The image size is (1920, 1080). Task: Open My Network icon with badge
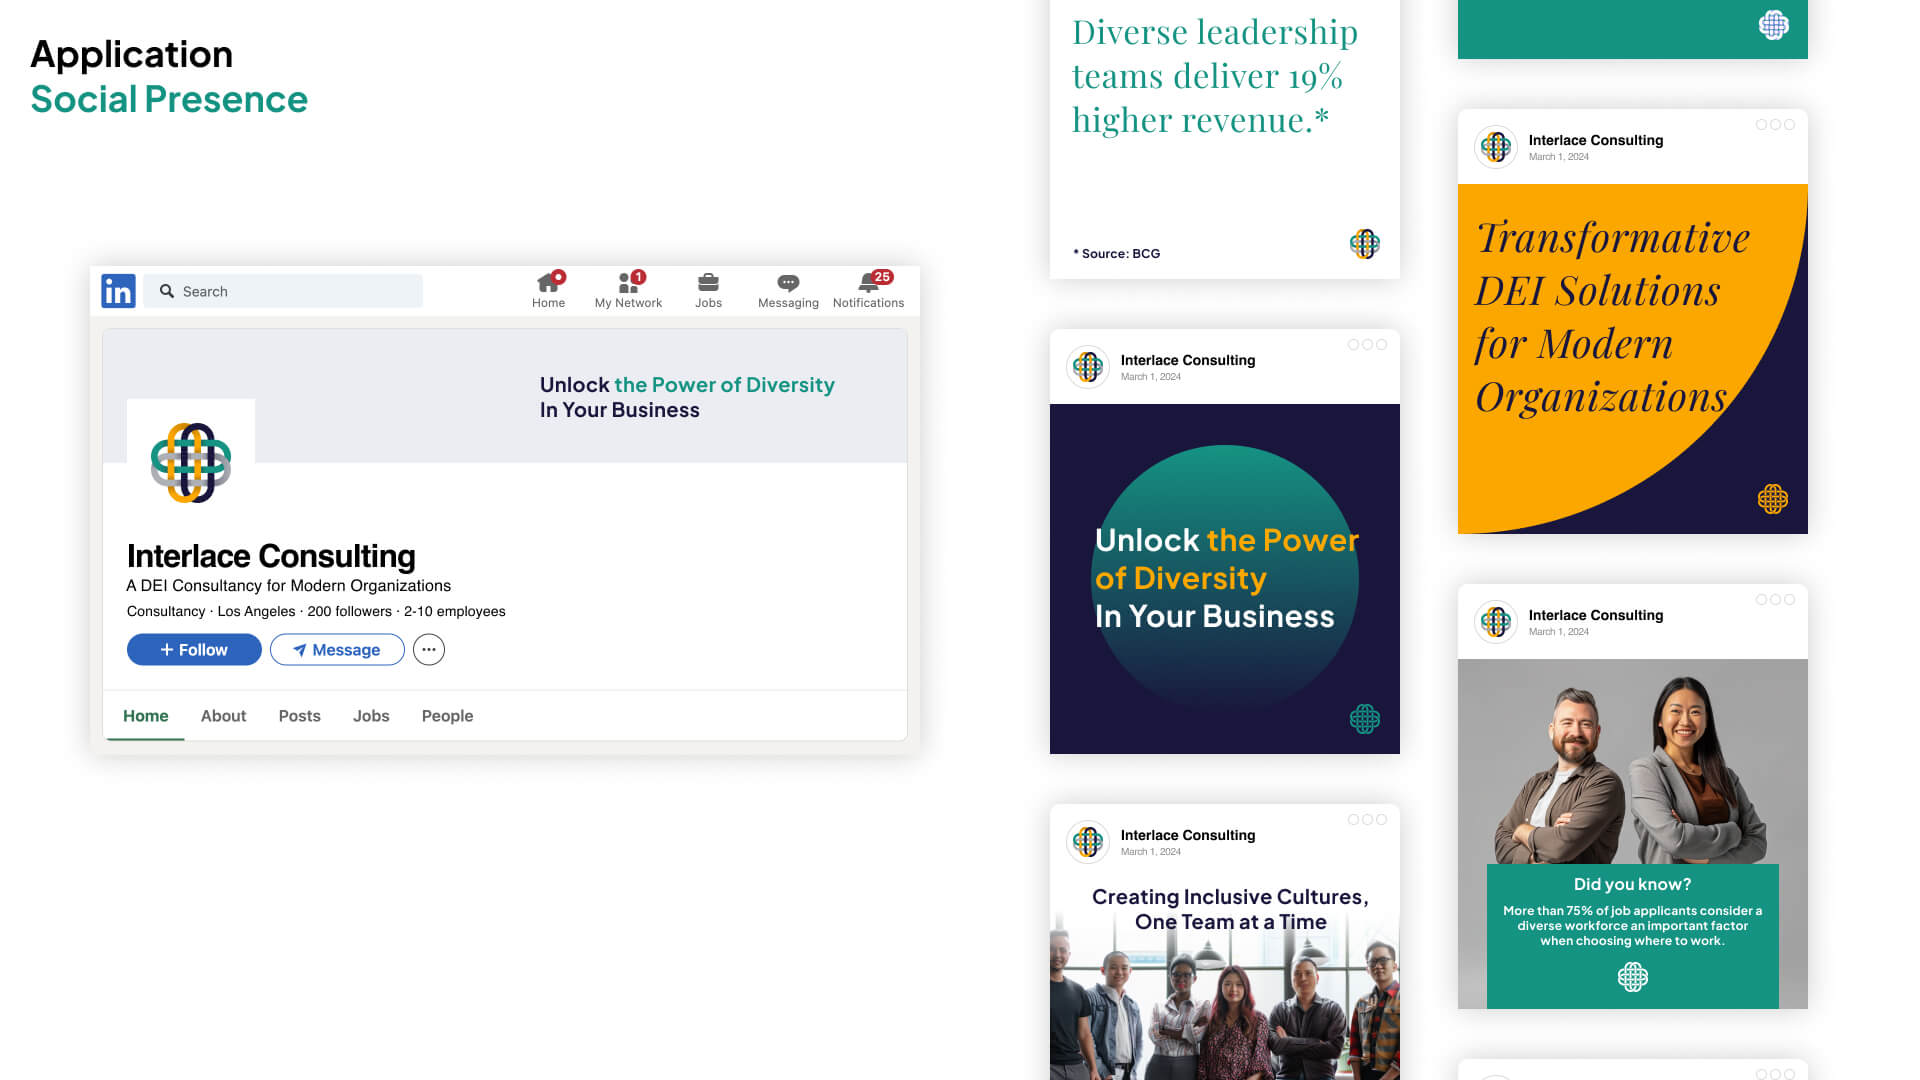[628, 290]
